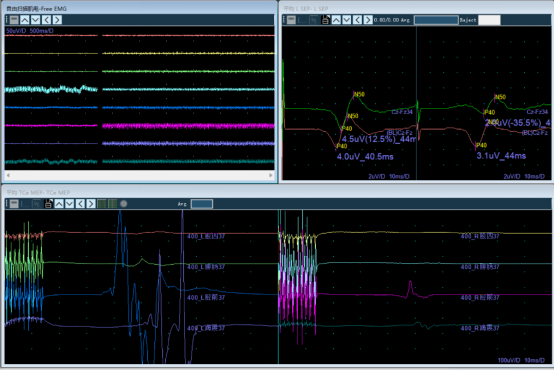The height and width of the screenshot is (370, 554).
Task: Click the first green grid icon in TCe MEP toolbar
Action: pos(102,204)
